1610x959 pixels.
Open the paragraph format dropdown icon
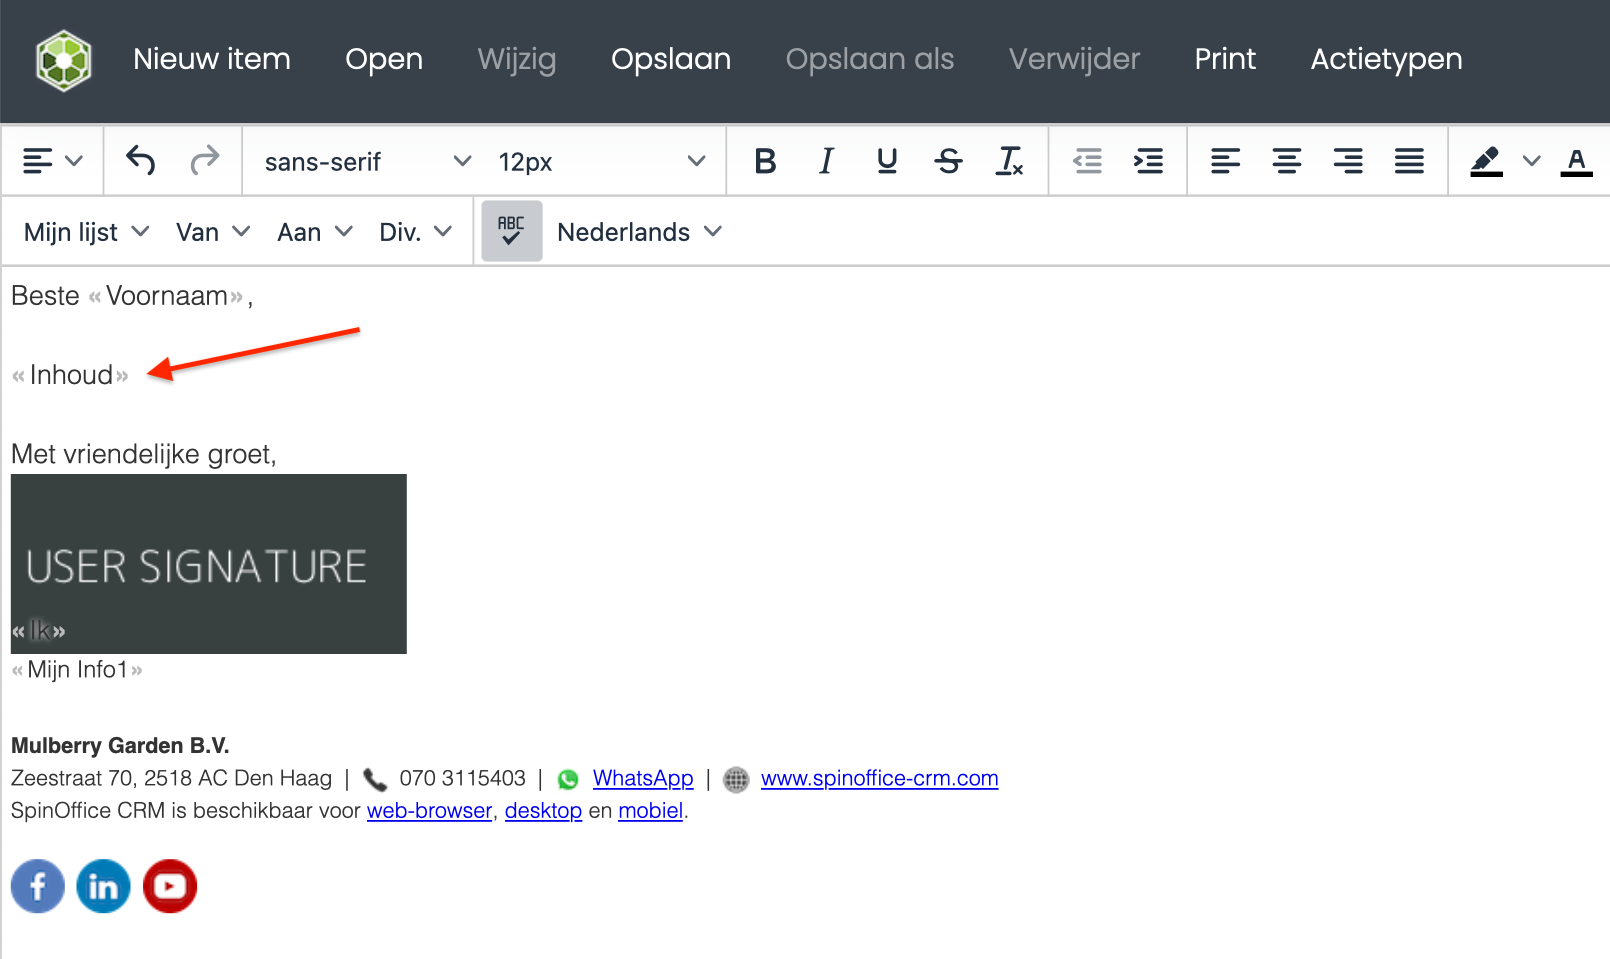(x=52, y=161)
